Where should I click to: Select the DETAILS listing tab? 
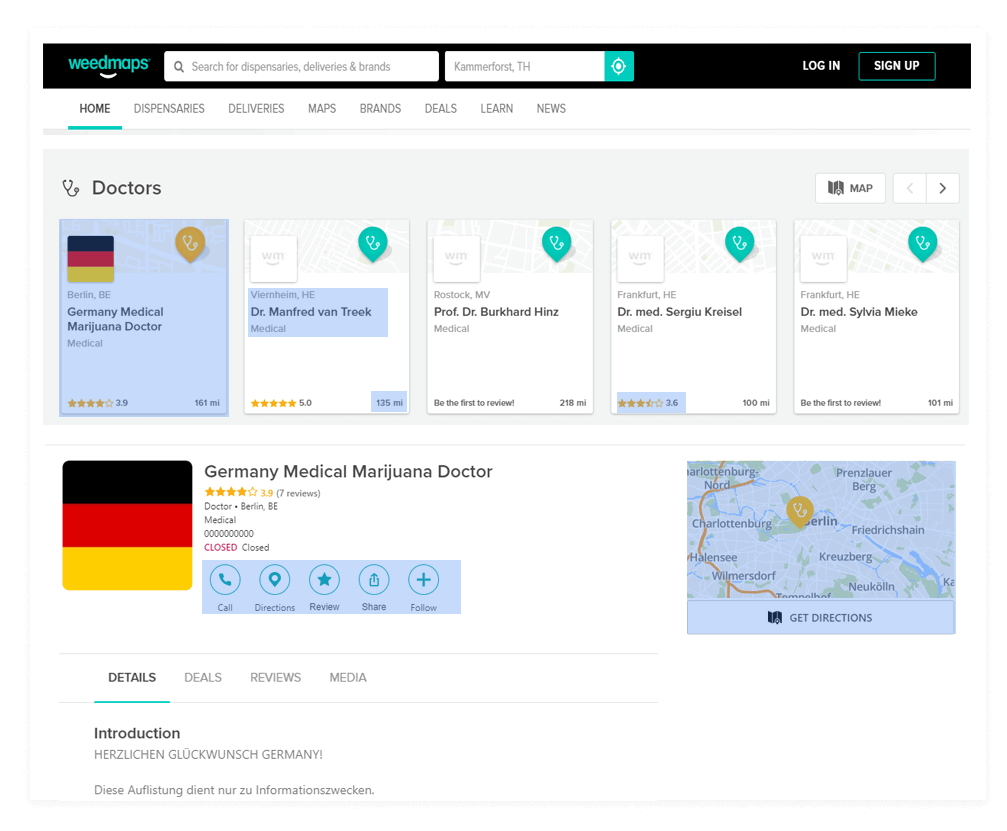(132, 678)
